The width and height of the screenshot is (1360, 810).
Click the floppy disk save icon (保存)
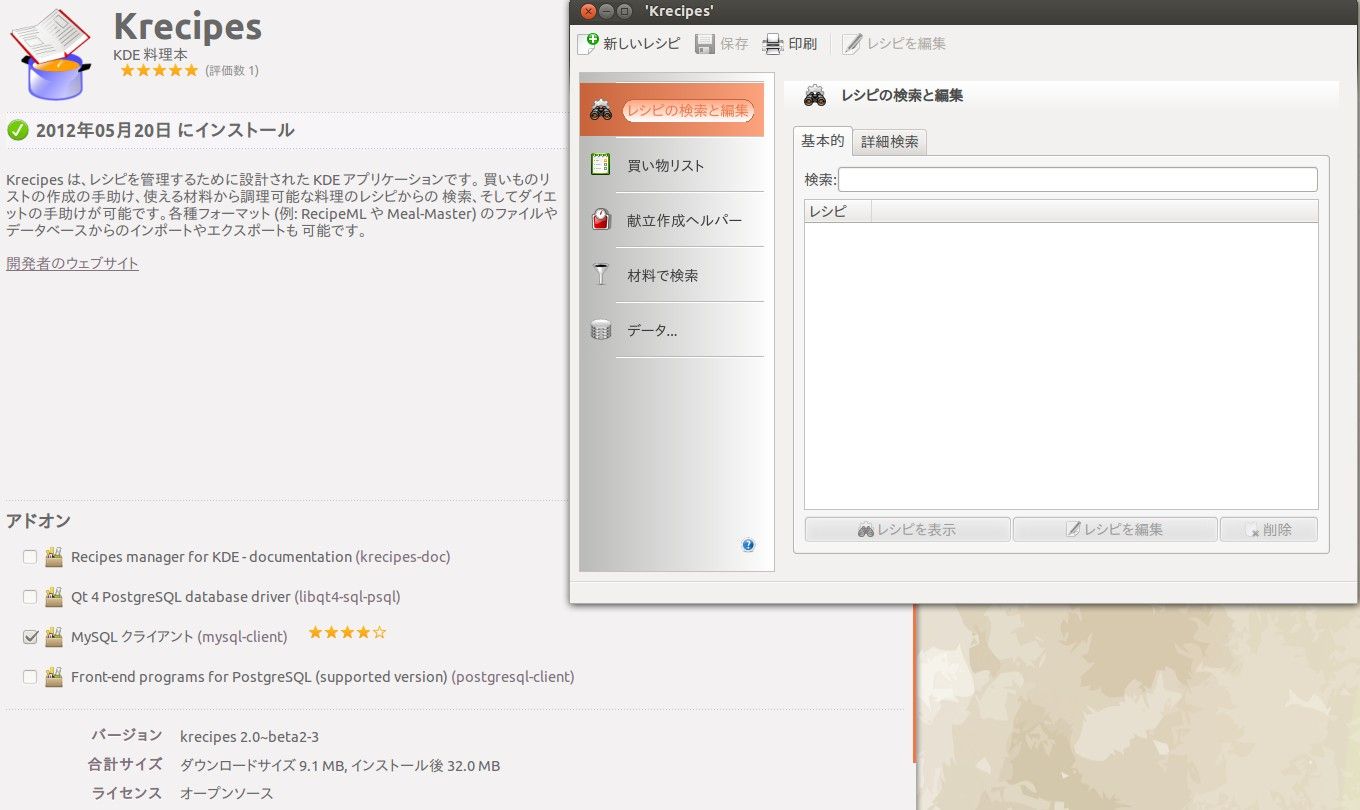pyautogui.click(x=705, y=44)
